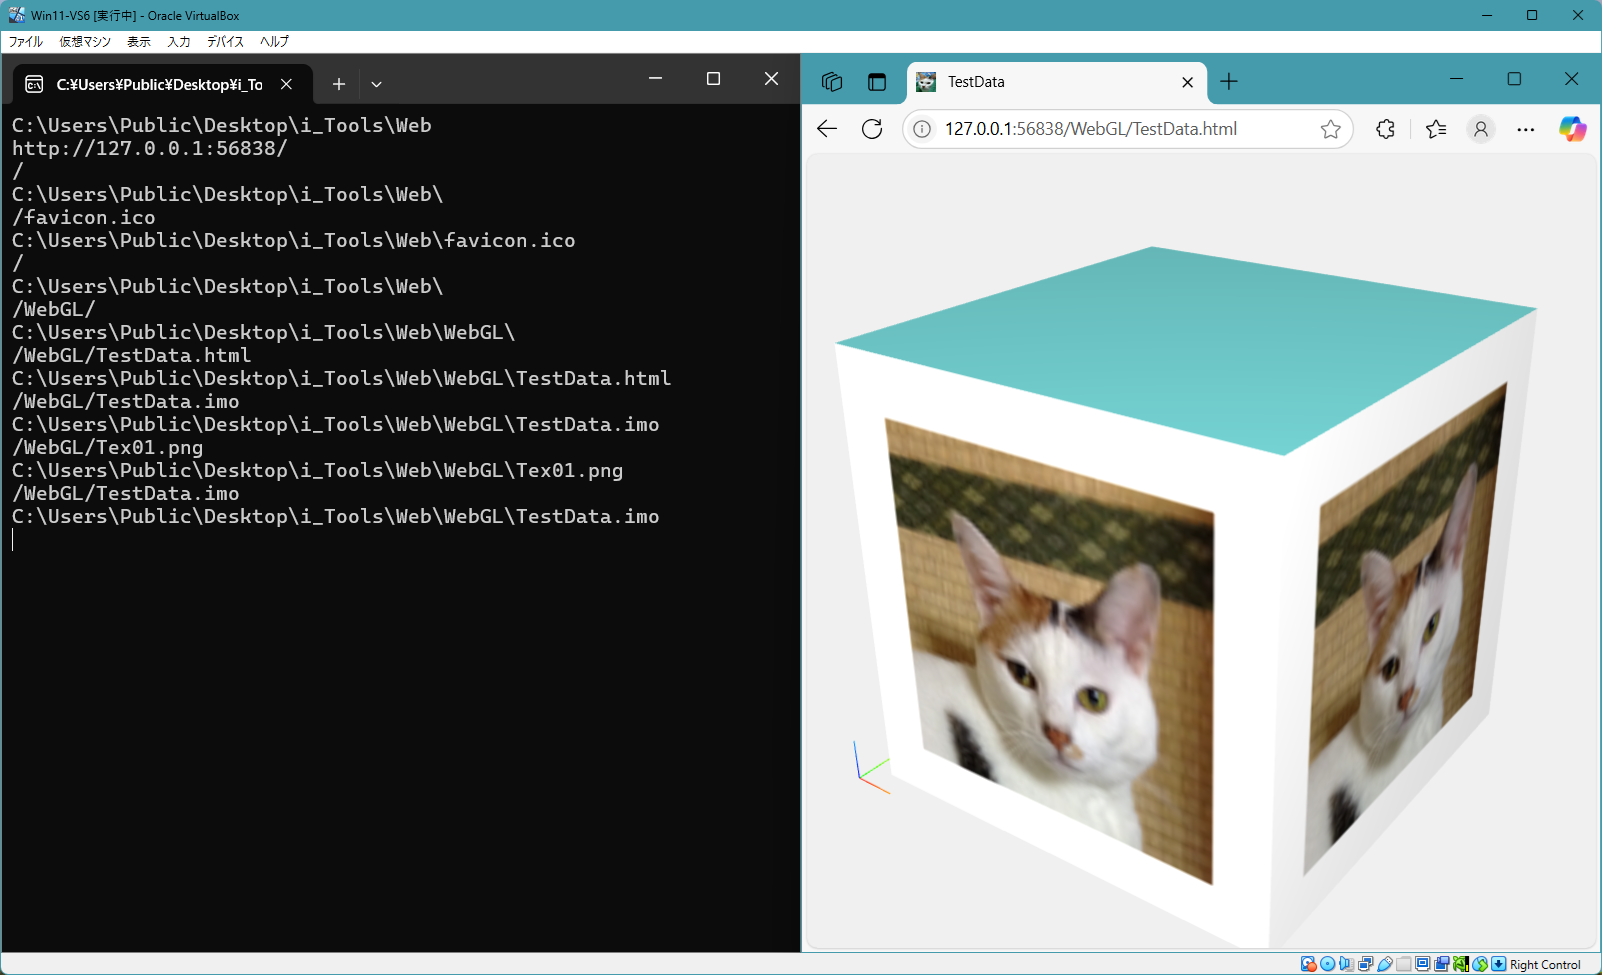Maximize the VirtualBox VM window
Image resolution: width=1602 pixels, height=975 pixels.
point(1532,15)
